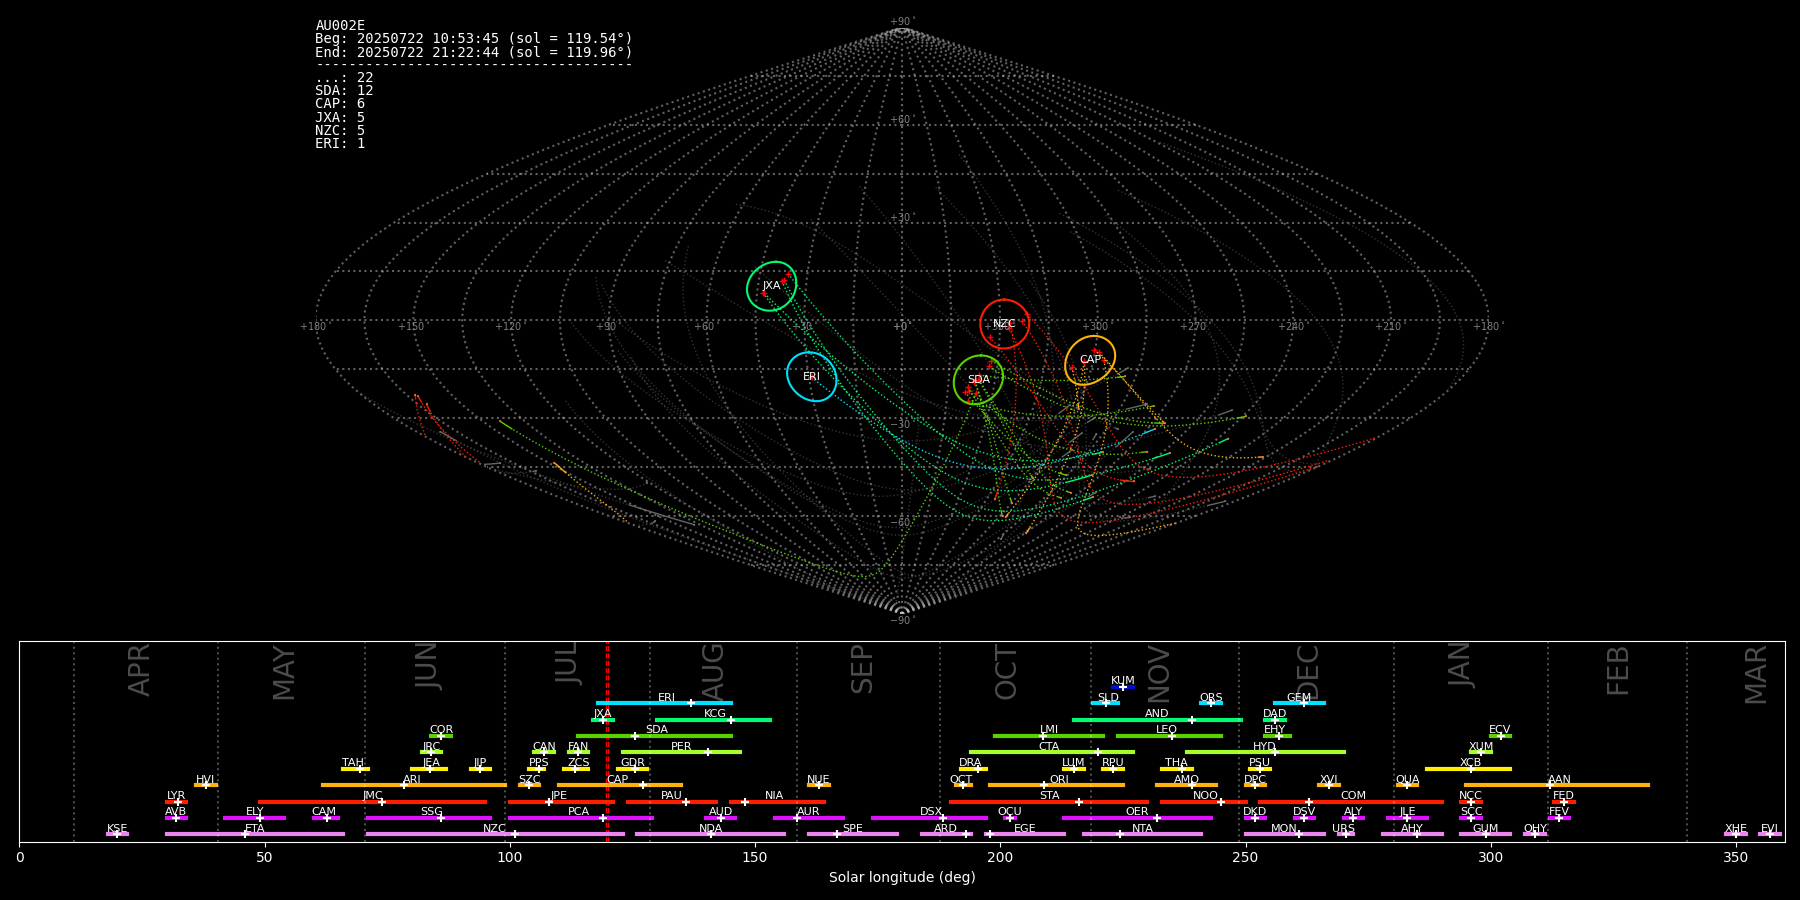The height and width of the screenshot is (900, 1800).
Task: Click the 350 tick on solar longitude axis
Action: (1735, 857)
